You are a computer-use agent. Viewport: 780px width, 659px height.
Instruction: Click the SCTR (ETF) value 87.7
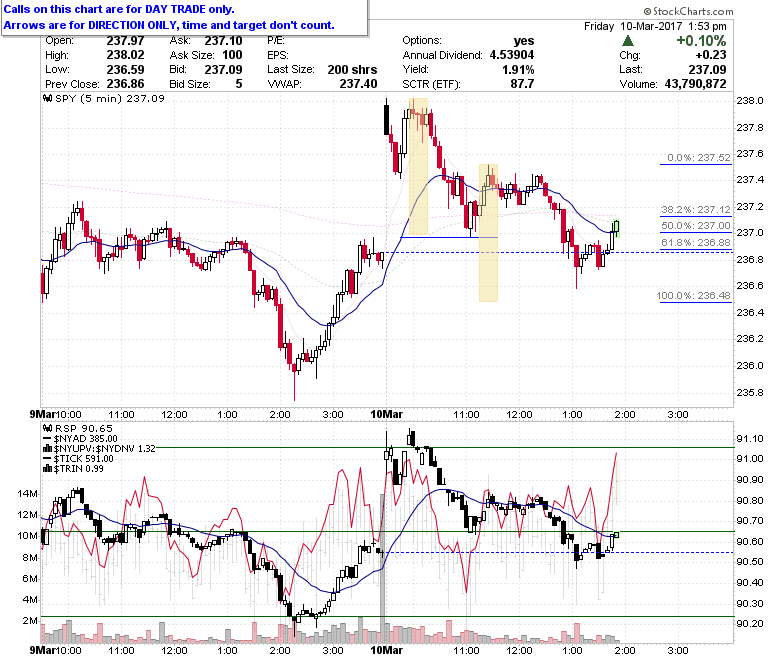coord(522,84)
